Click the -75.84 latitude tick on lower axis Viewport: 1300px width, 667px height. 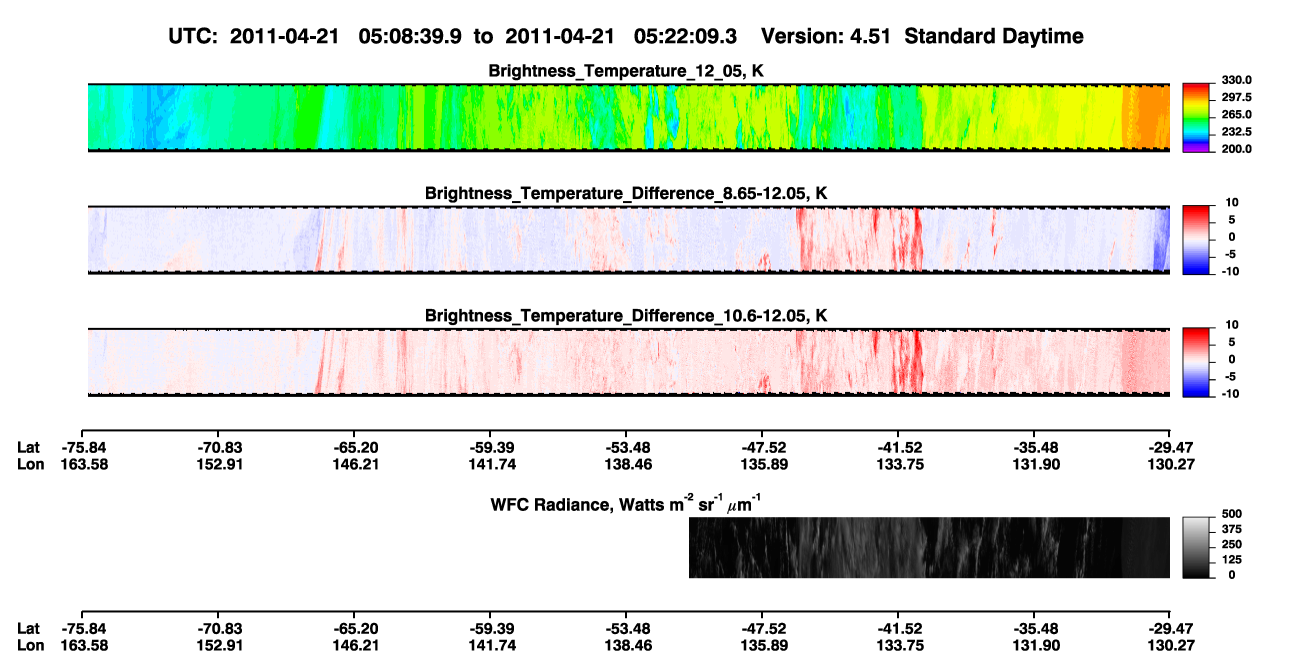pos(81,628)
